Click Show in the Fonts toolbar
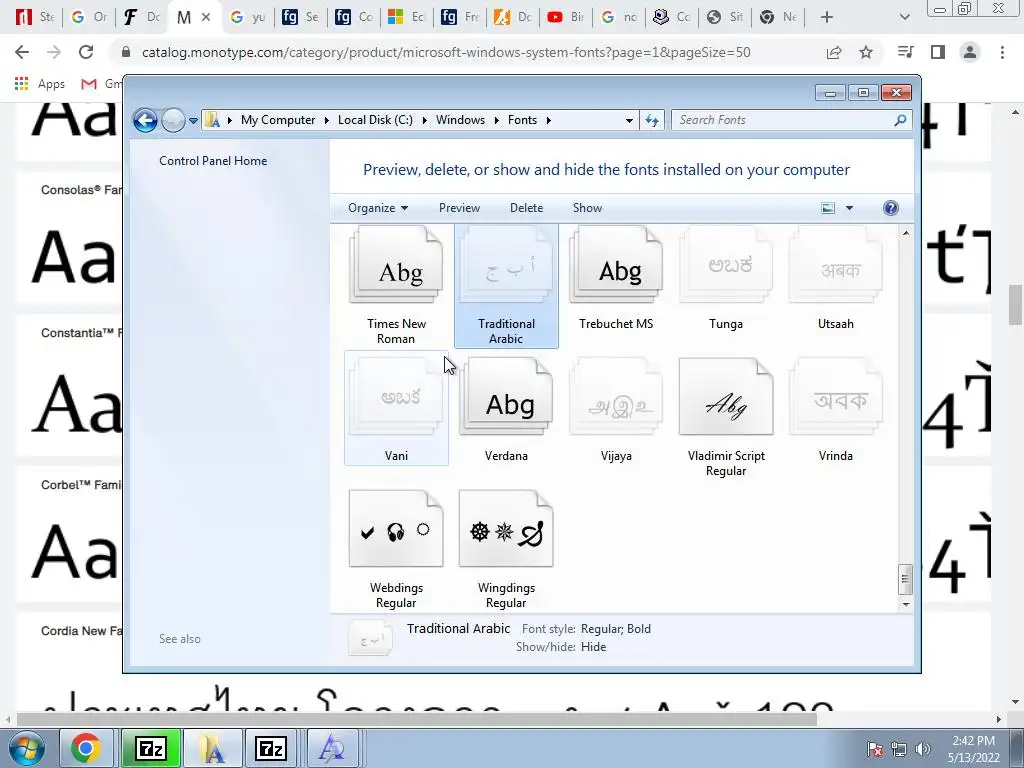Image resolution: width=1024 pixels, height=768 pixels. pos(587,208)
